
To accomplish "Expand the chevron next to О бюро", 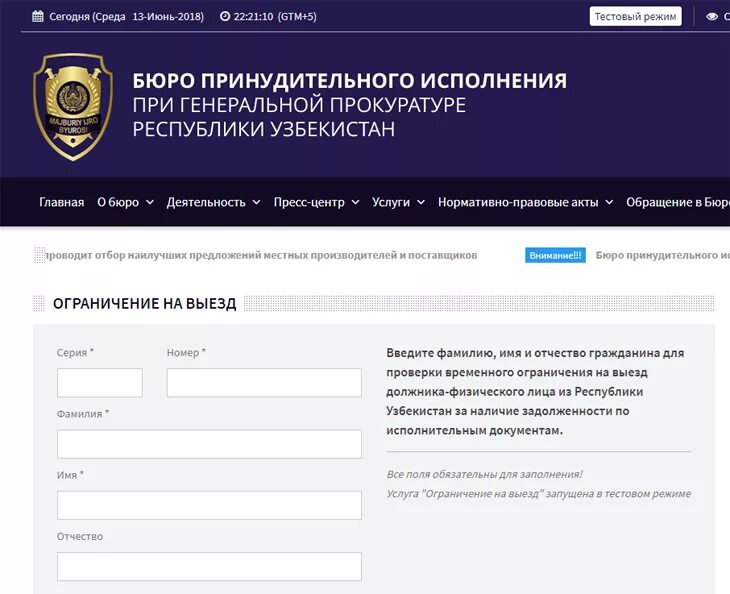I will 150,202.
